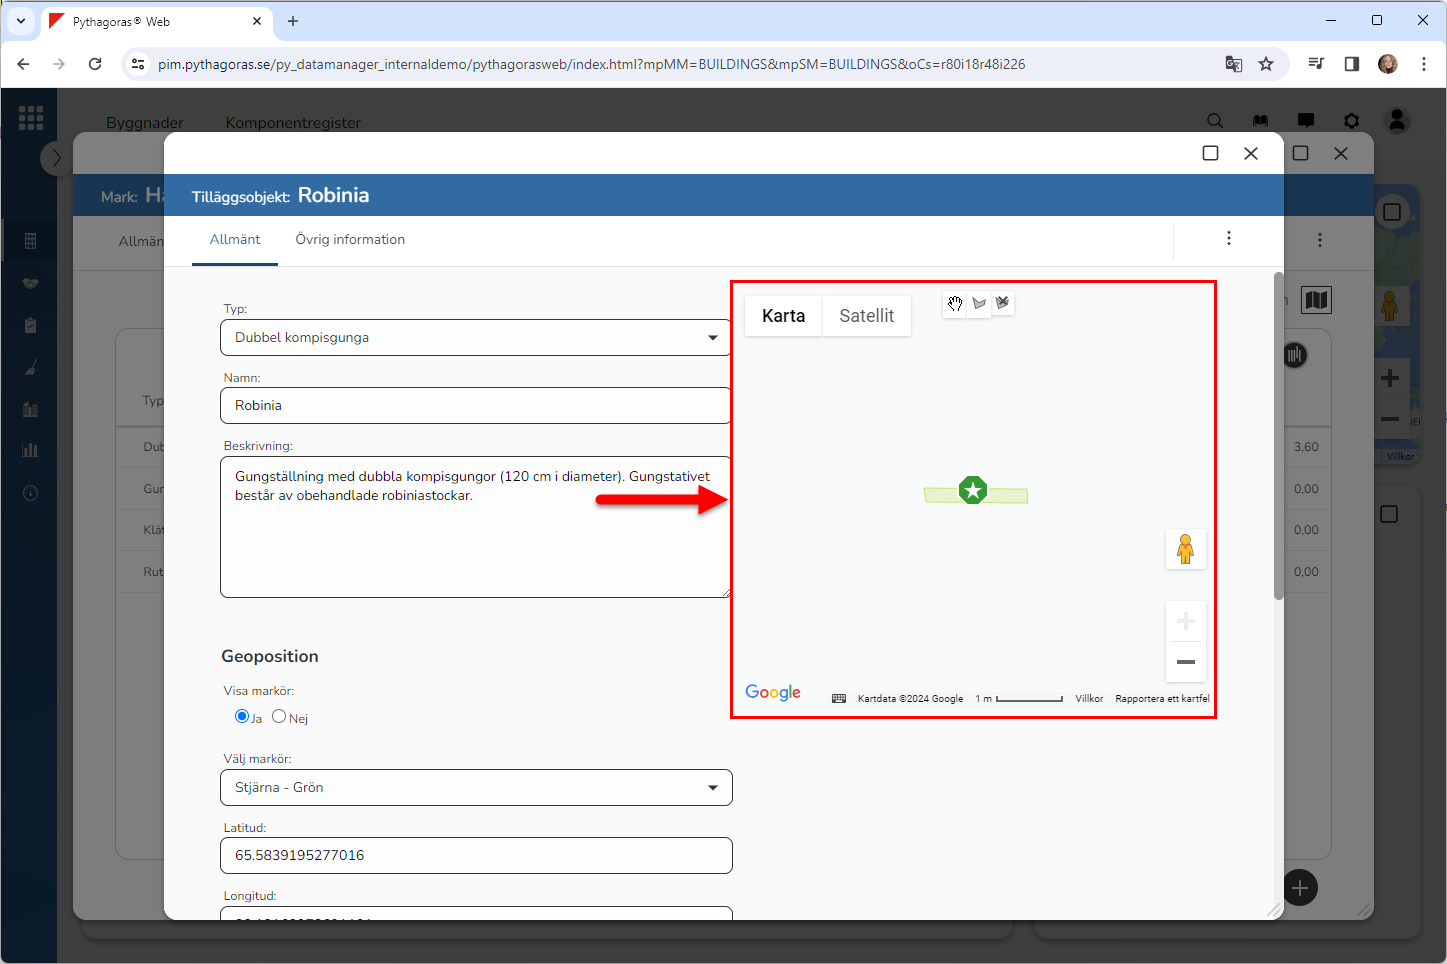Switch map view to Satellit
The height and width of the screenshot is (964, 1447).
pyautogui.click(x=866, y=316)
